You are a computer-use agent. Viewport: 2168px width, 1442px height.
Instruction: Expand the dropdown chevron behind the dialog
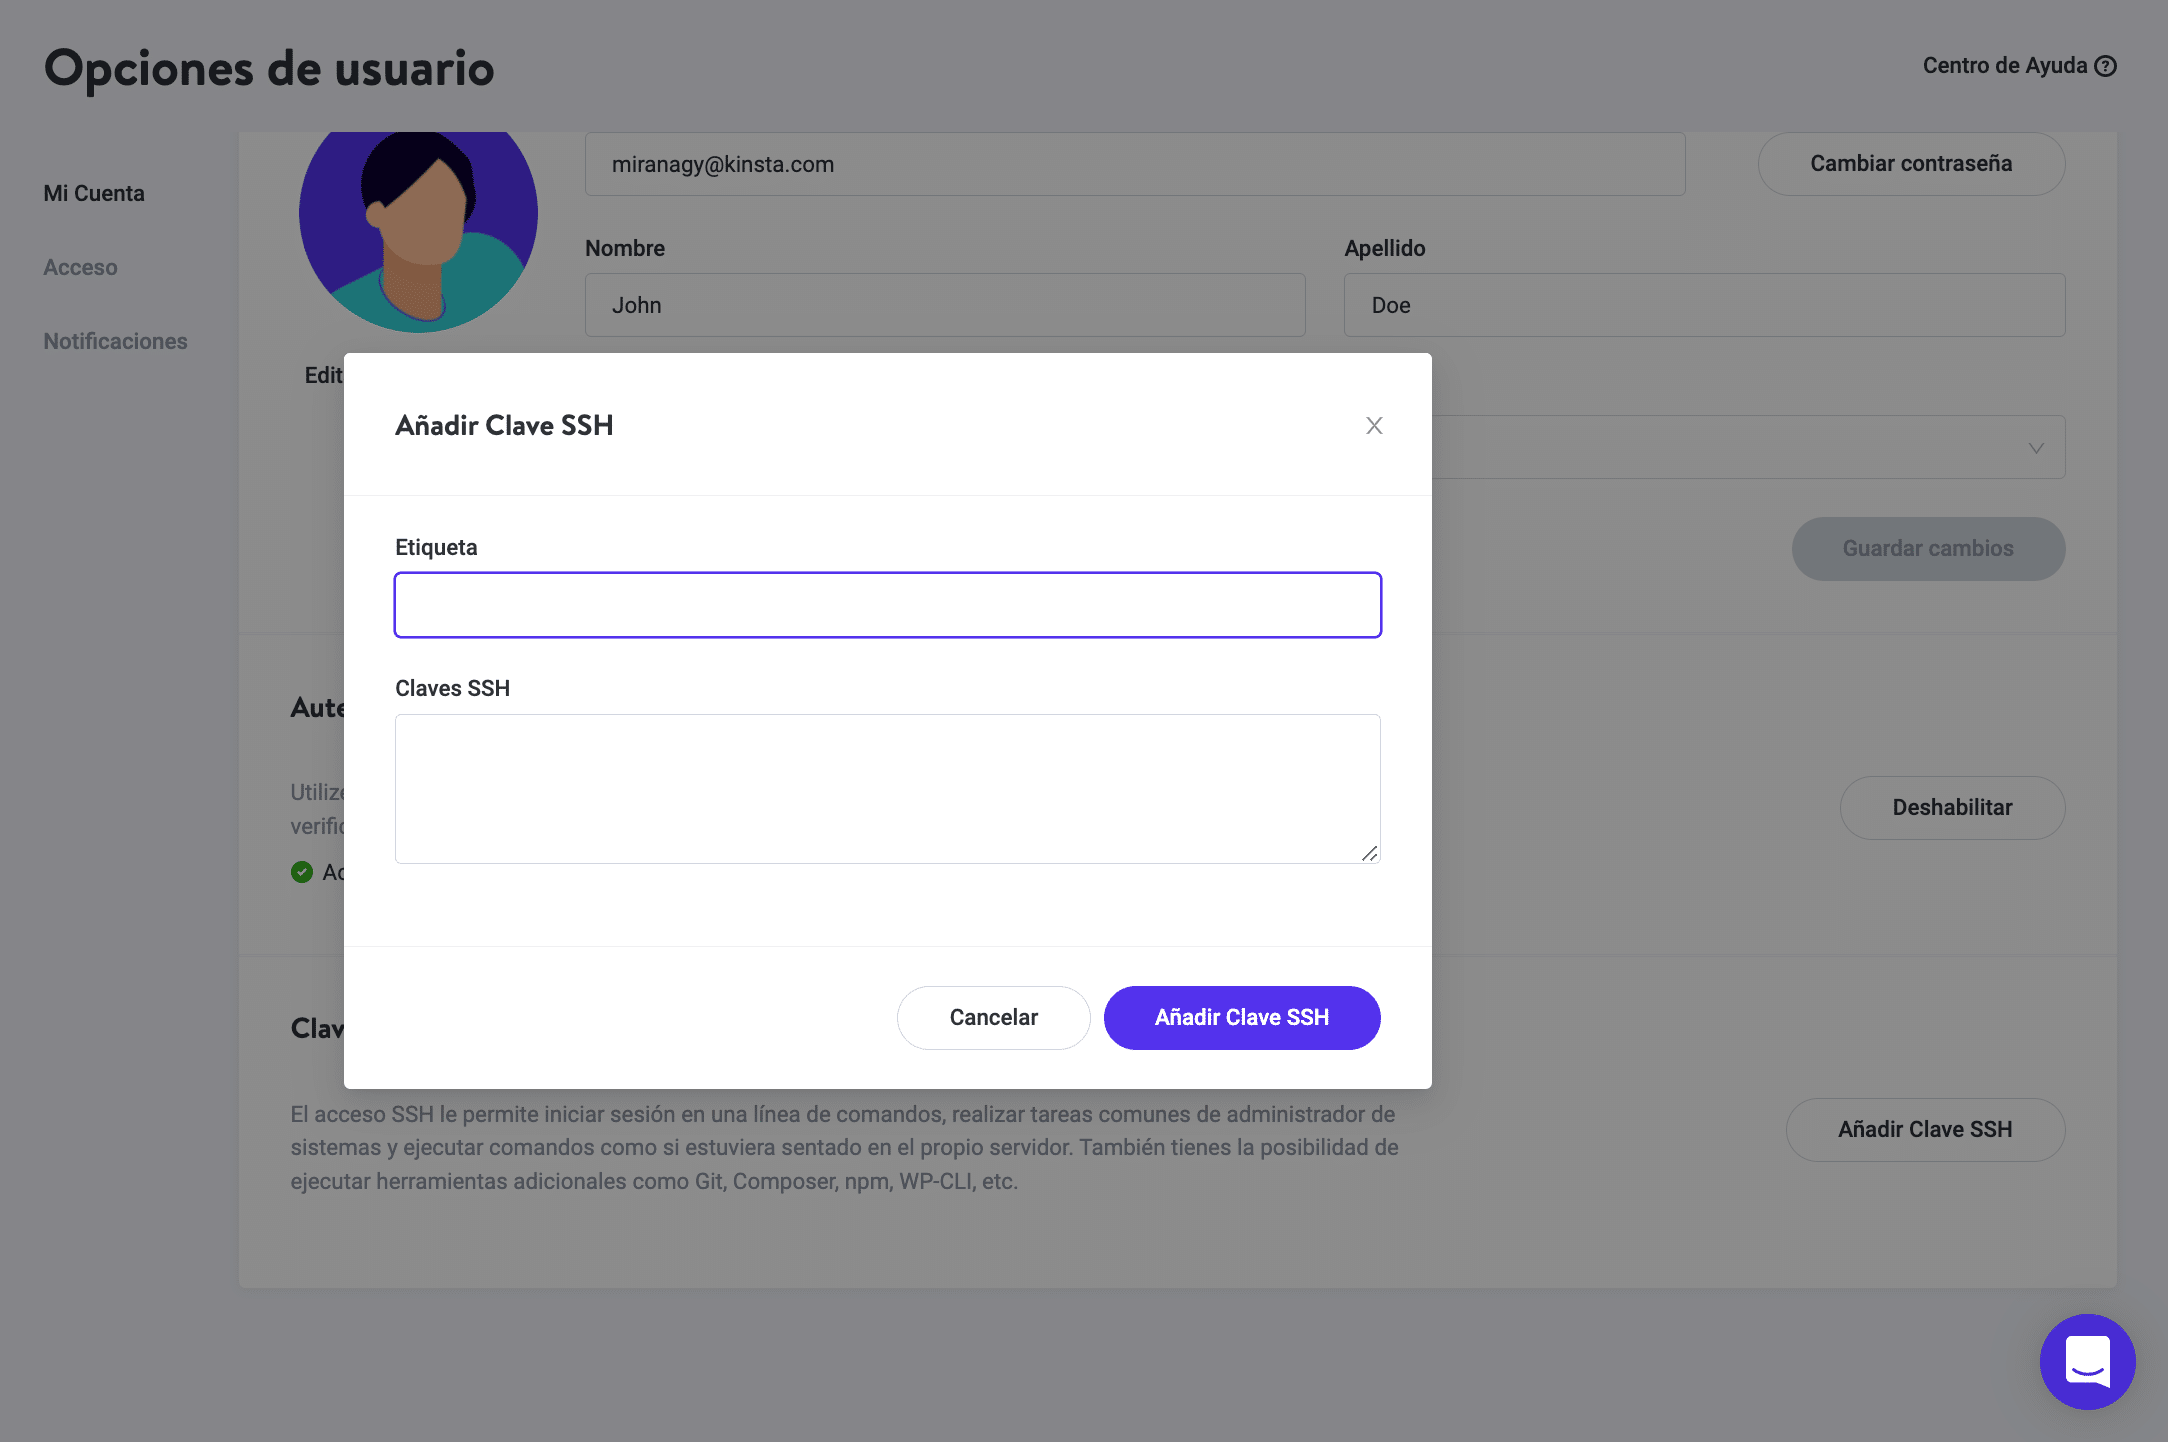click(x=2036, y=448)
